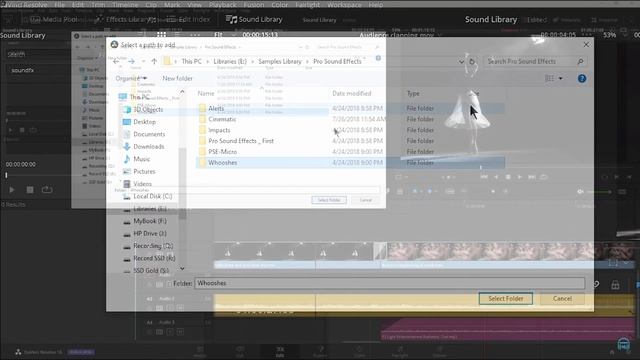Viewport: 640px width, 360px height.
Task: Click Cancel button in main dialog
Action: [562, 298]
